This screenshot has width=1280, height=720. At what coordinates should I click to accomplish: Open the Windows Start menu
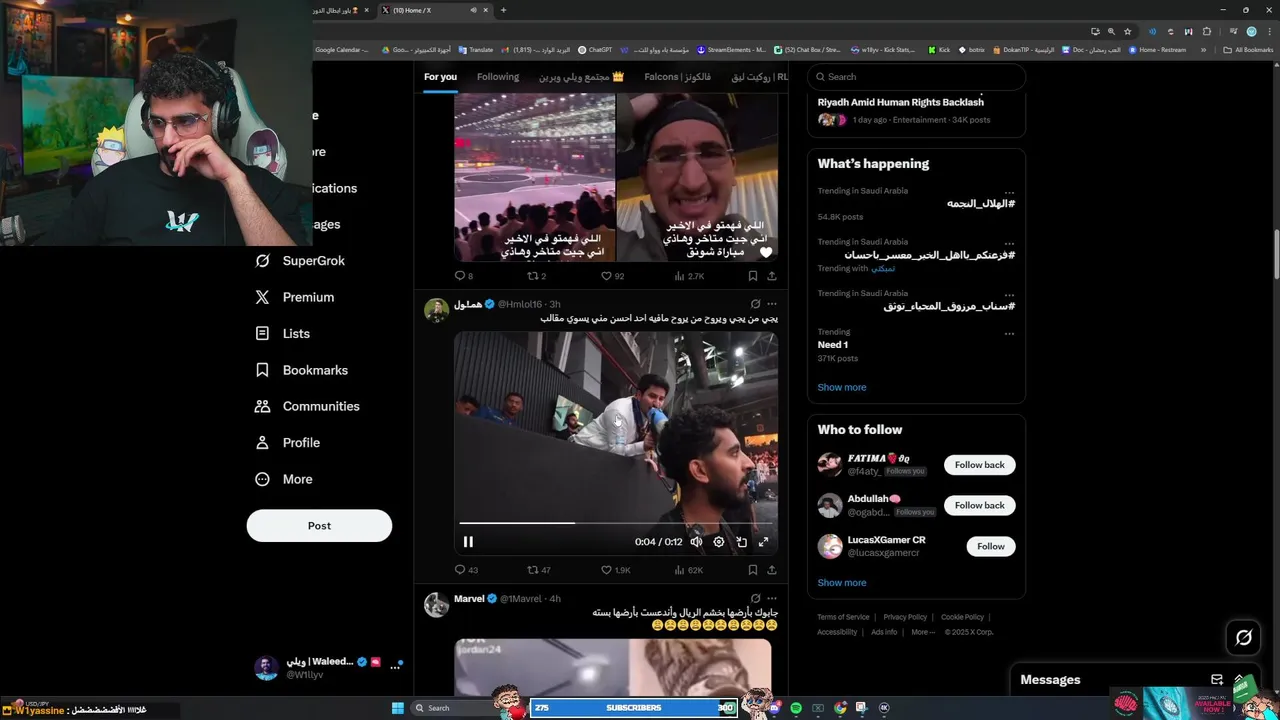398,708
